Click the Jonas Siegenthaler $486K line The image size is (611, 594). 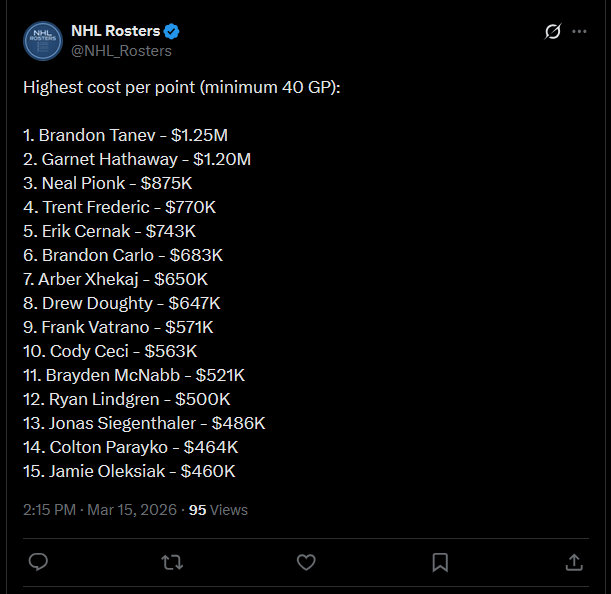click(x=144, y=423)
